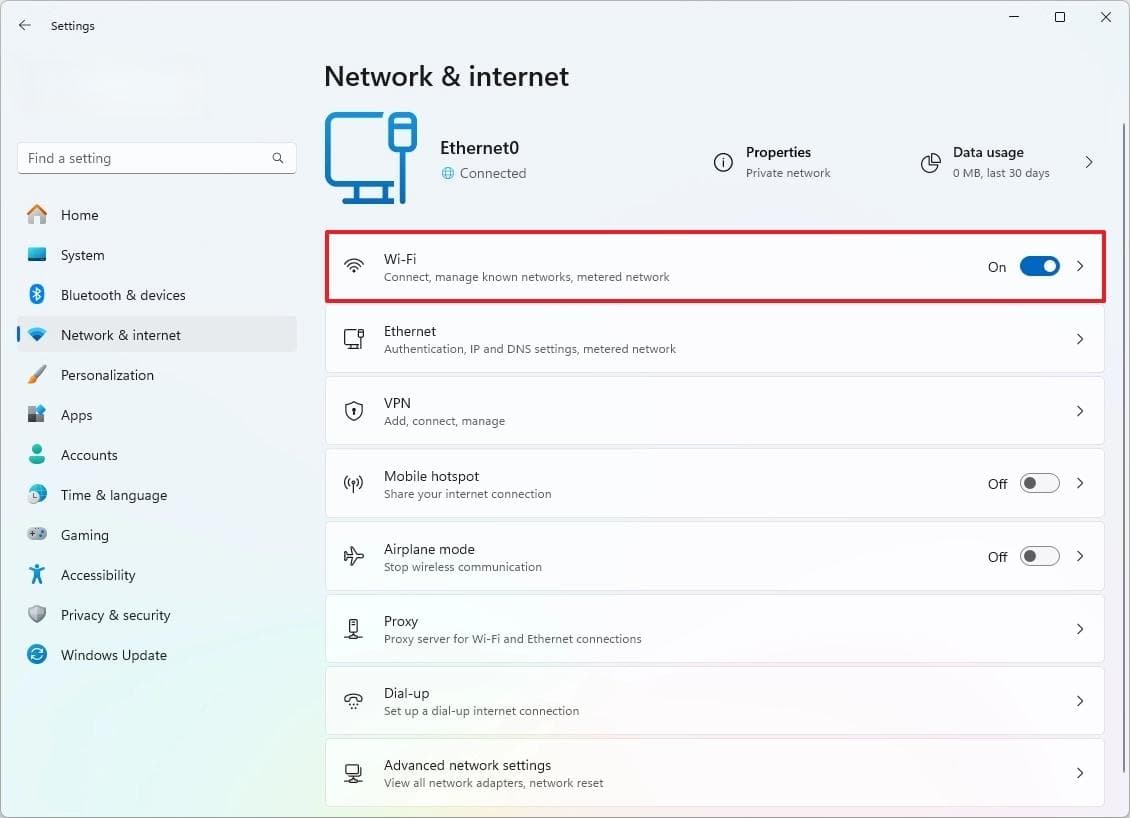Screen dimensions: 1130x818
Task: Click the Accessibility figure icon
Action: [37, 574]
